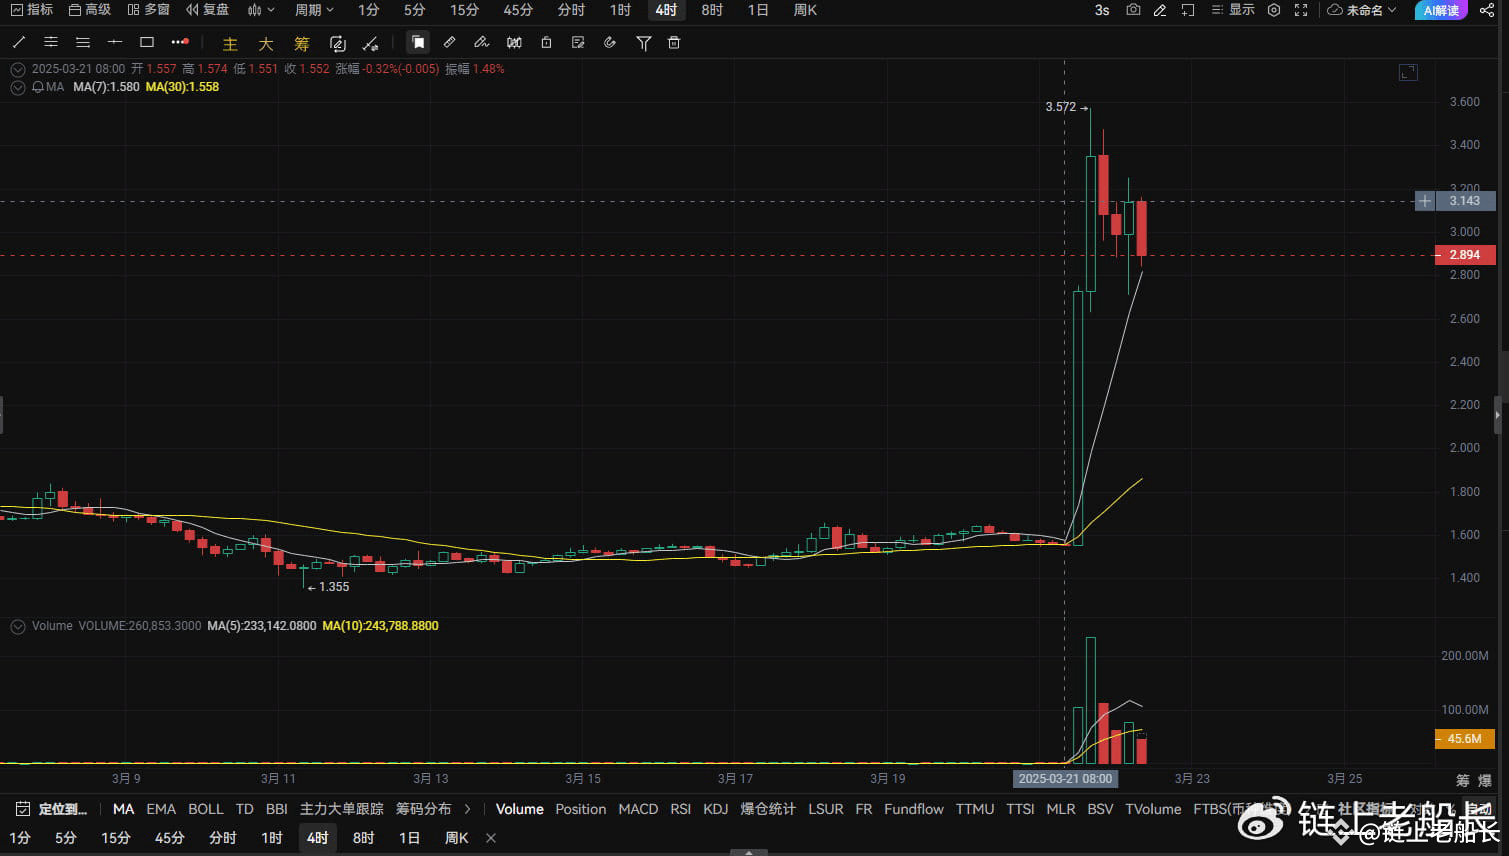Click the lock drawings icon

[x=546, y=43]
